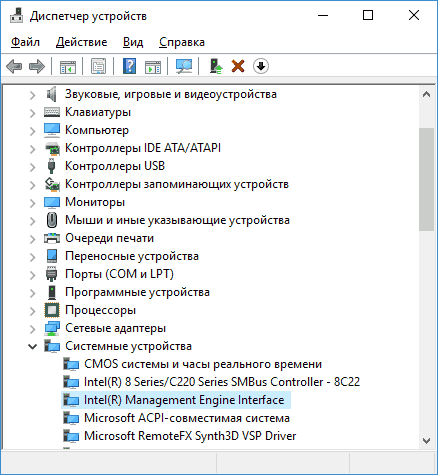438x475 pixels.
Task: Click the speaker icon for sound devices
Action: click(x=52, y=94)
